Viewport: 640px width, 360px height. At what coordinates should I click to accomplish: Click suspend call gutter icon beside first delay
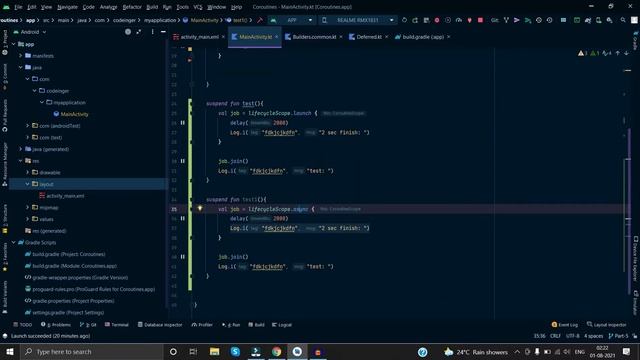pos(183,122)
